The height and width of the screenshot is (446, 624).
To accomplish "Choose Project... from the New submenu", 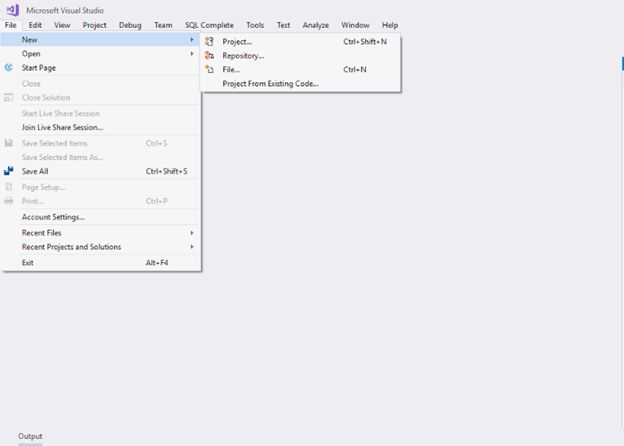I will 301,41.
